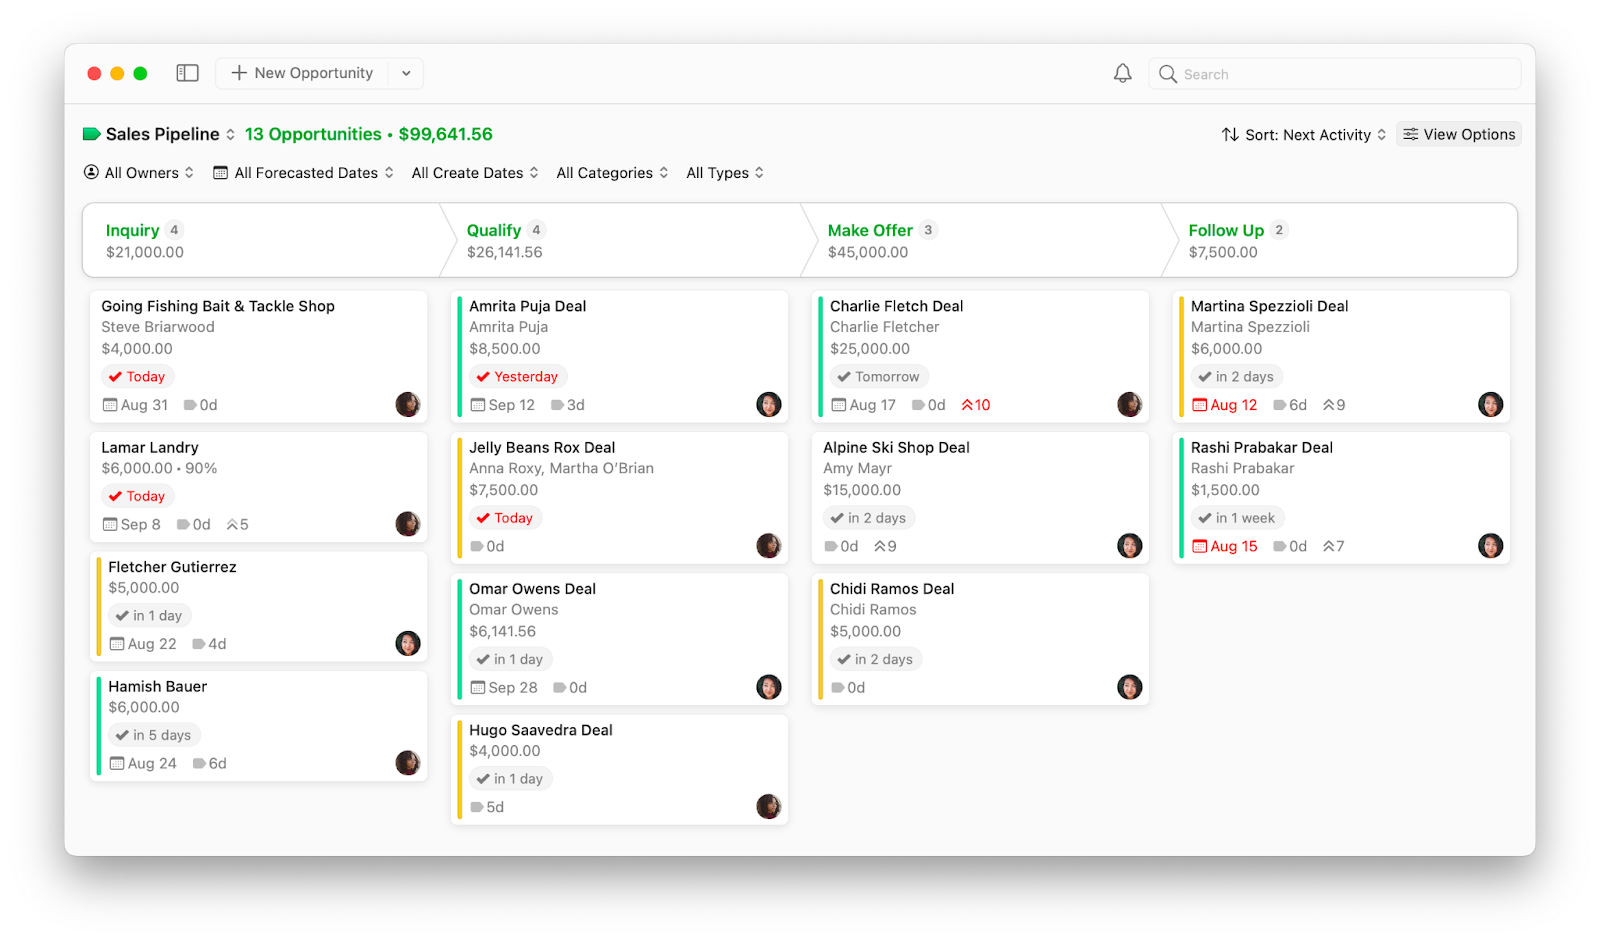Toggle the sidebar panel icon
This screenshot has height=941, width=1600.
pyautogui.click(x=187, y=73)
